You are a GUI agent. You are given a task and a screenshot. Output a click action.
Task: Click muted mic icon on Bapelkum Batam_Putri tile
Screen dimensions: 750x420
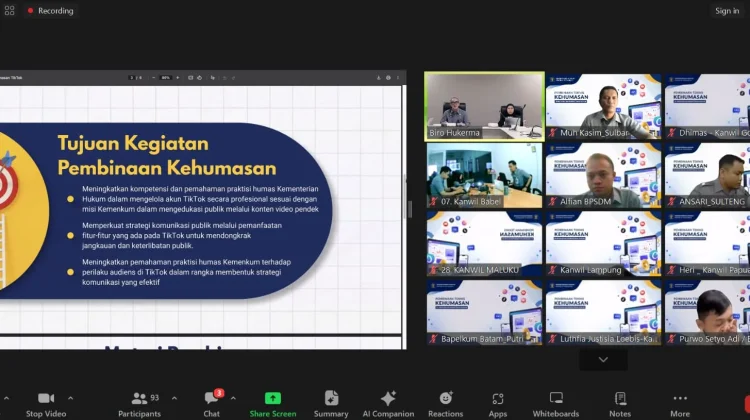click(x=433, y=339)
